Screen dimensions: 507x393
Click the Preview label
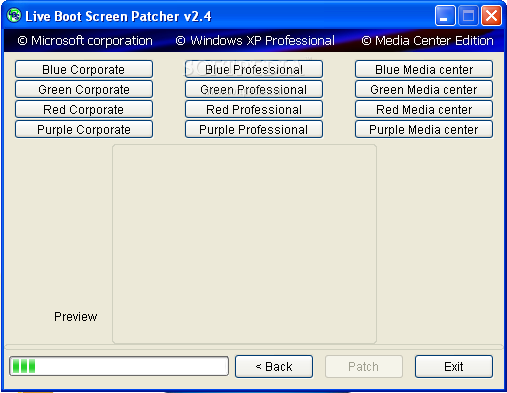[x=76, y=317]
